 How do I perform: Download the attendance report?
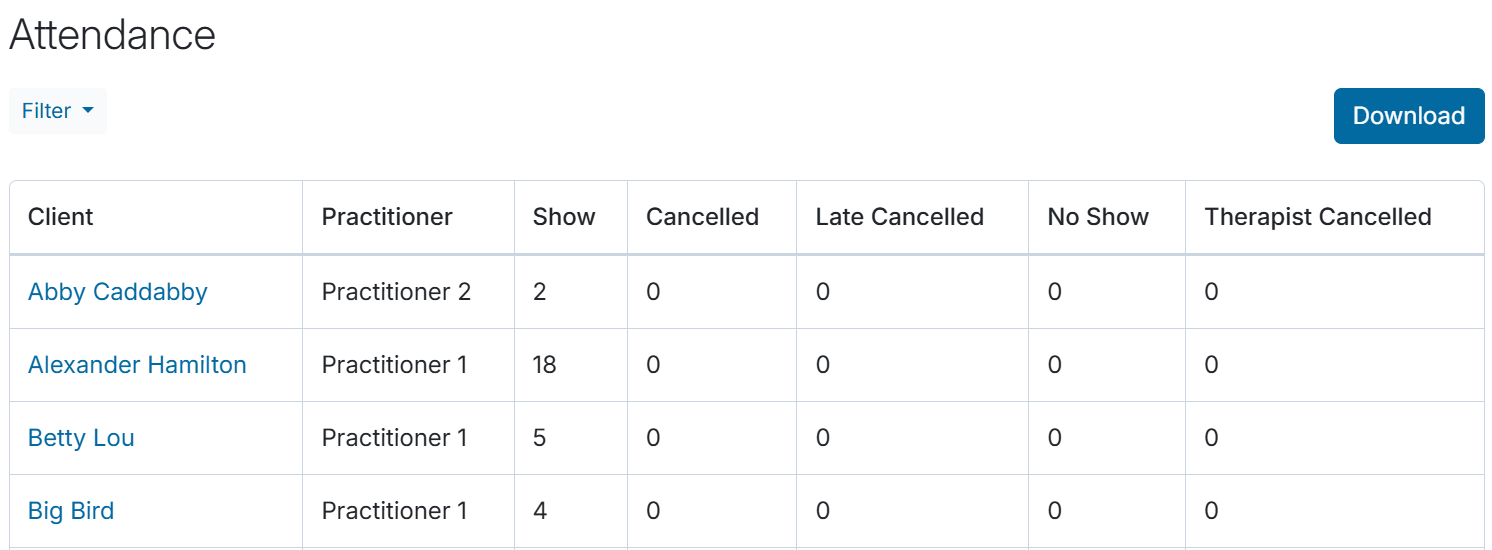coord(1409,116)
